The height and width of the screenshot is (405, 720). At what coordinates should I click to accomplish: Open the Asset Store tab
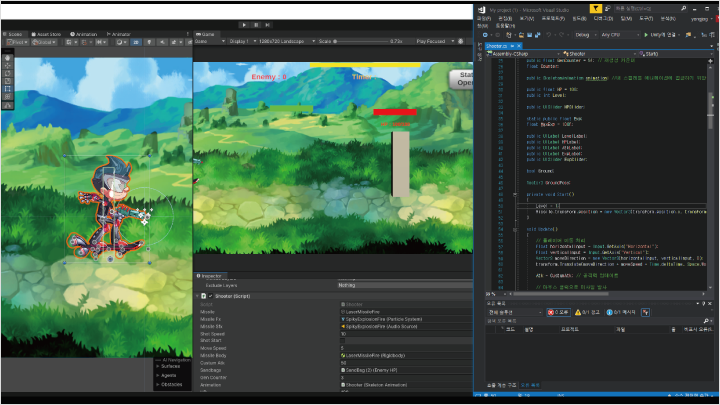coord(46,34)
